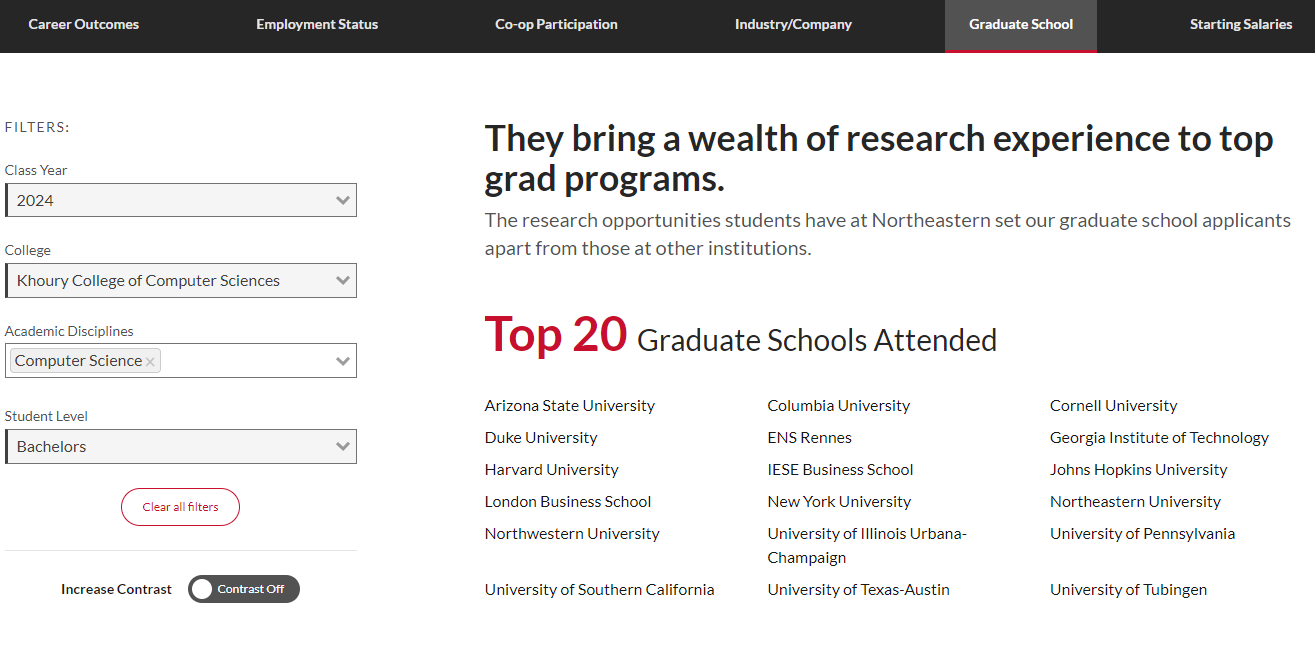Click the Georgia Institute of Technology entry
Viewport: 1315px width, 665px height.
tap(1159, 438)
